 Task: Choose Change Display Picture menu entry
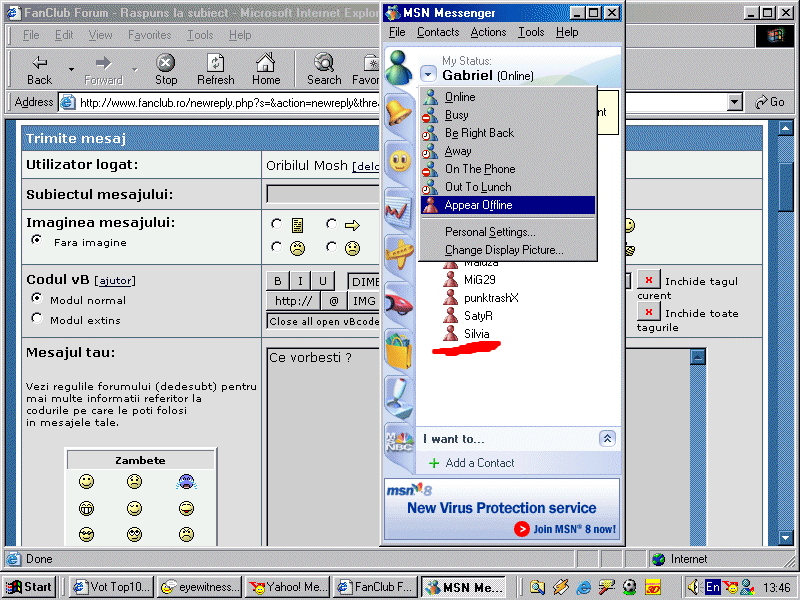(508, 250)
